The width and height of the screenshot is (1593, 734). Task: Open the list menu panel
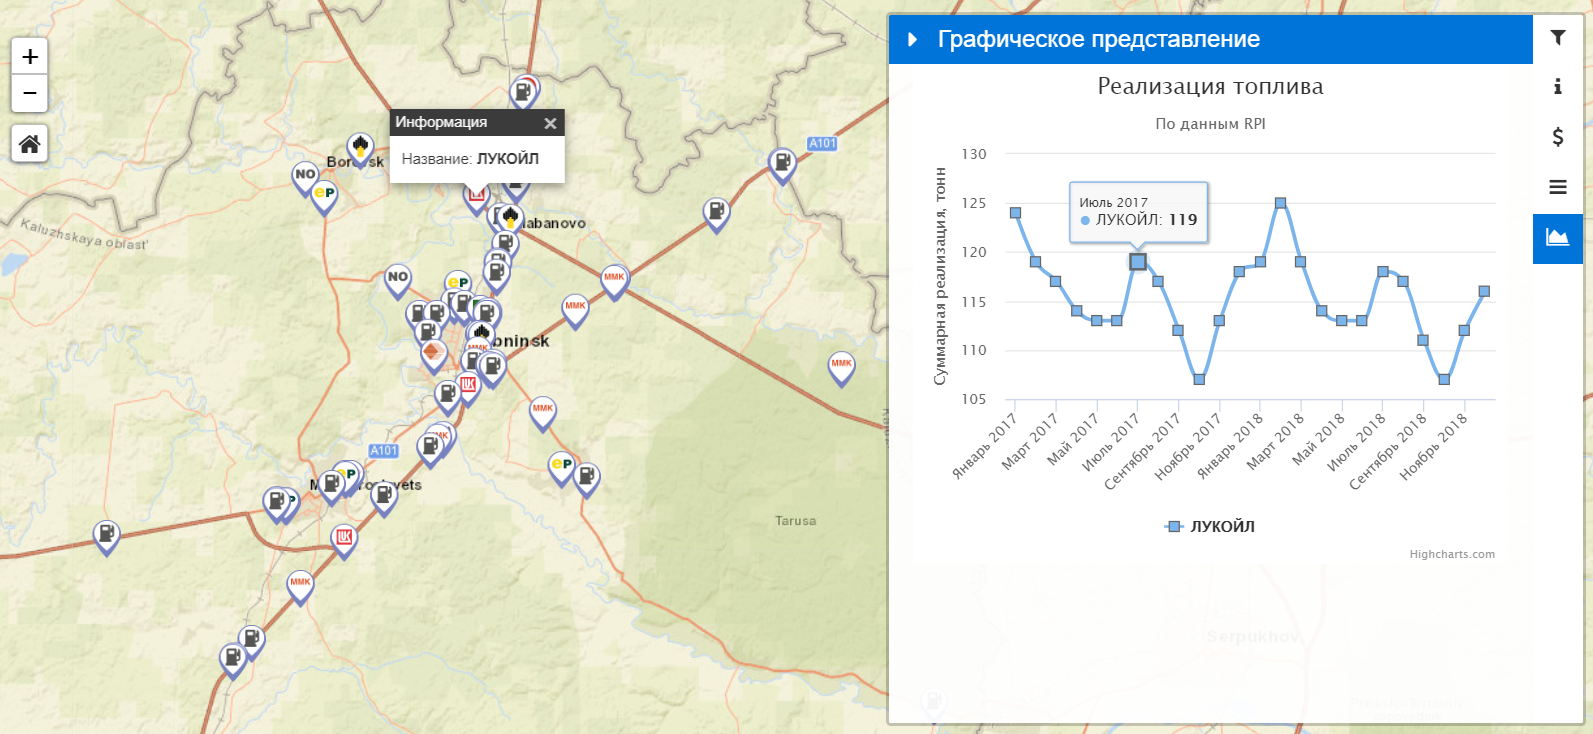(1558, 187)
